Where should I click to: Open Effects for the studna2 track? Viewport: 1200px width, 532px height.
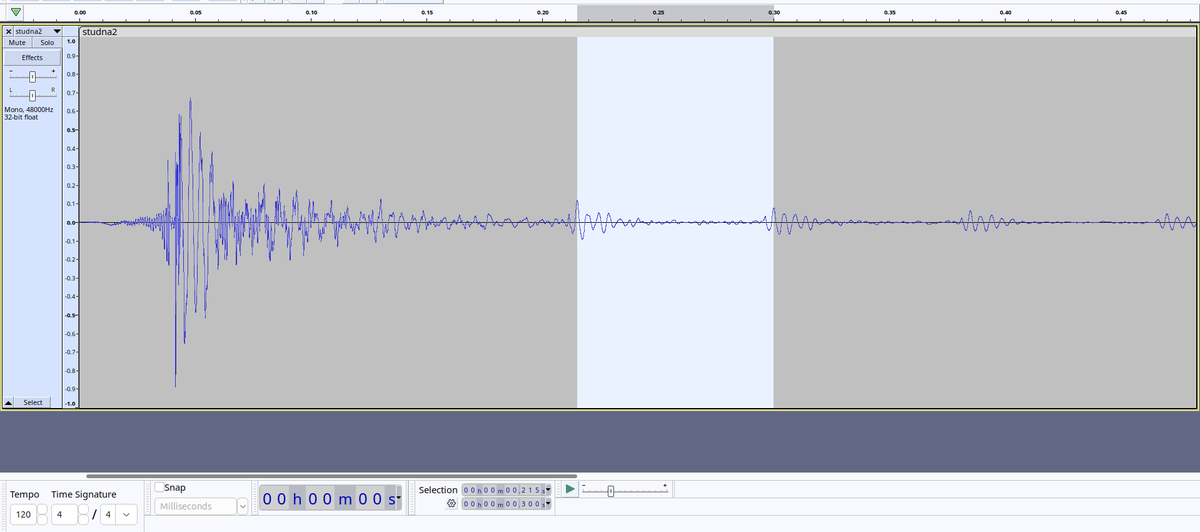click(x=32, y=58)
